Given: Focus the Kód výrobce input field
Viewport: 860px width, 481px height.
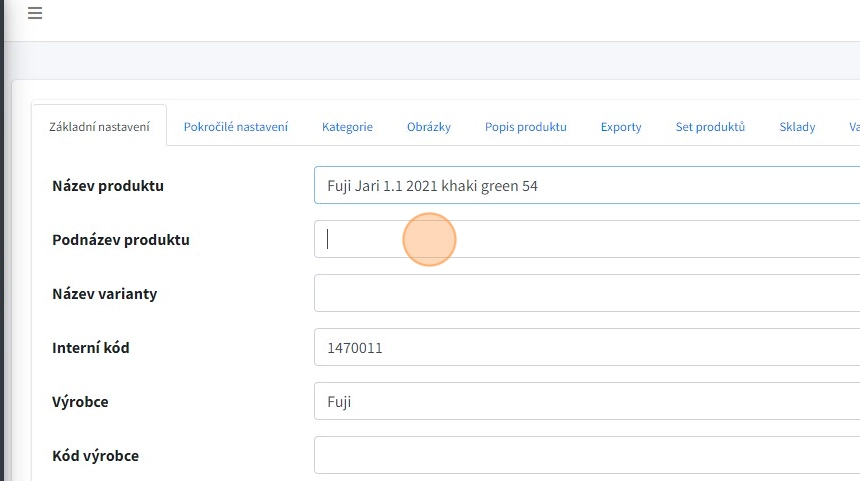Looking at the screenshot, I should click(x=586, y=455).
